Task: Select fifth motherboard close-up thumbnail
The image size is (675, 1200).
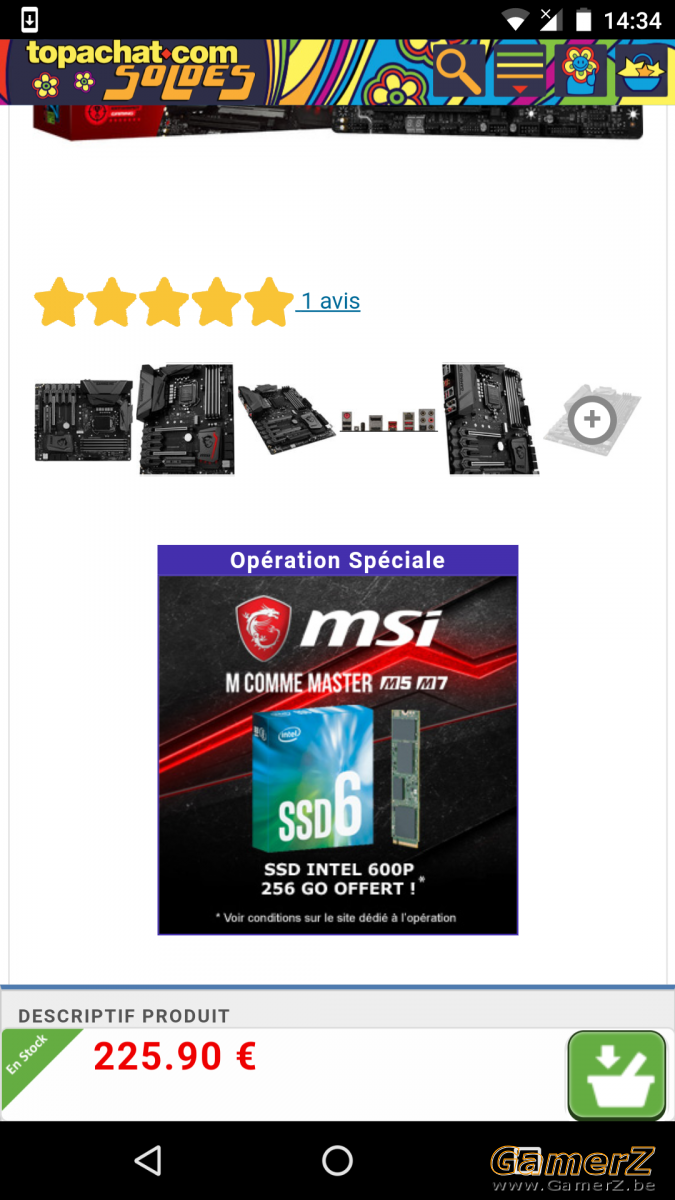Action: tap(491, 419)
